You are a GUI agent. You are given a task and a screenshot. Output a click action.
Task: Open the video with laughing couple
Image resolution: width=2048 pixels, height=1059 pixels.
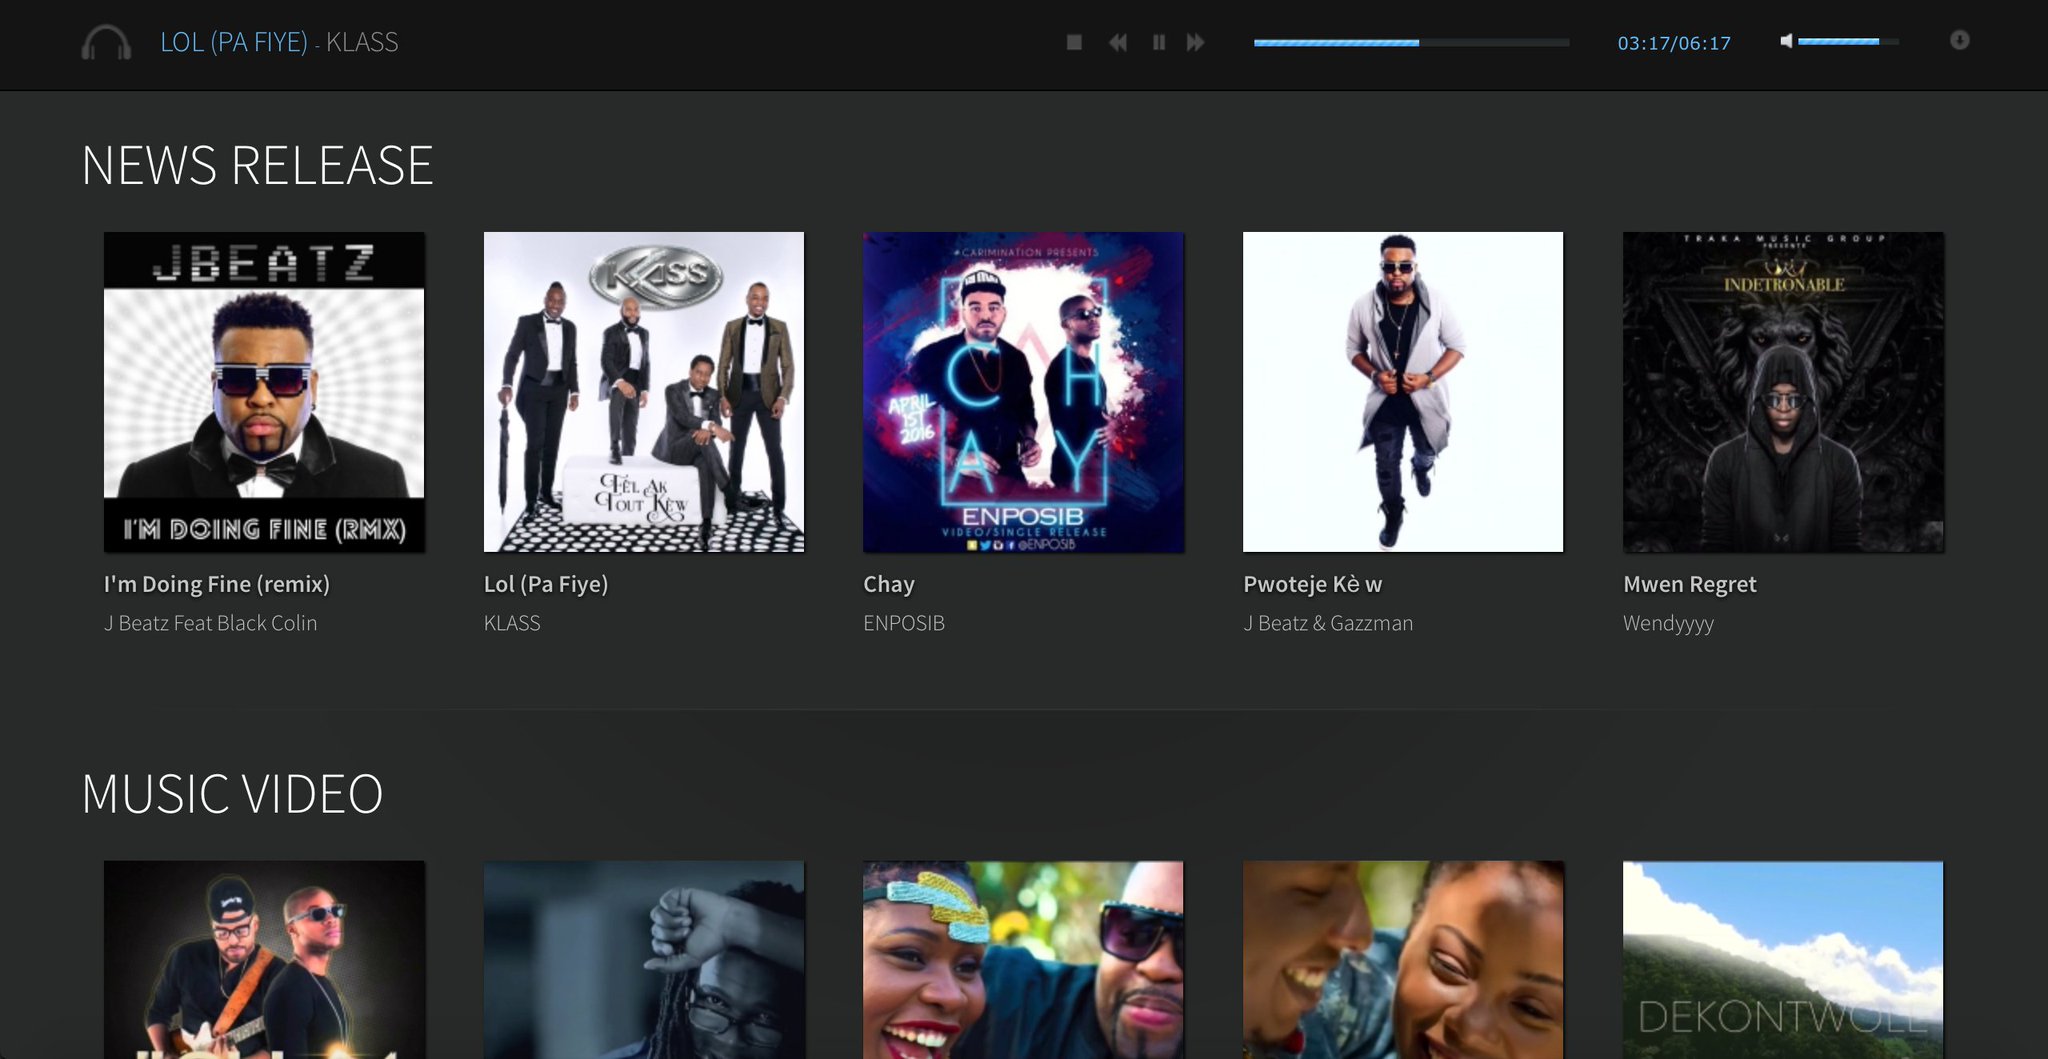point(1403,960)
